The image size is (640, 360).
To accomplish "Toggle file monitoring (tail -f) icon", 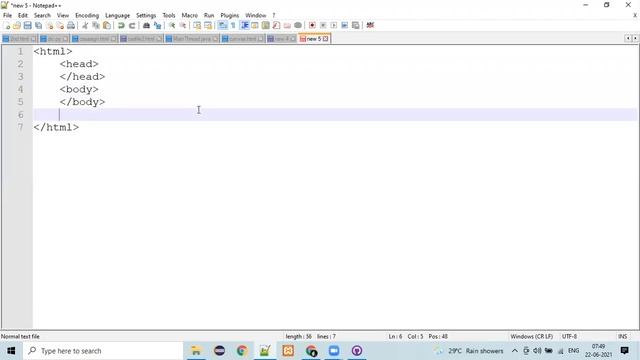I will 298,25.
